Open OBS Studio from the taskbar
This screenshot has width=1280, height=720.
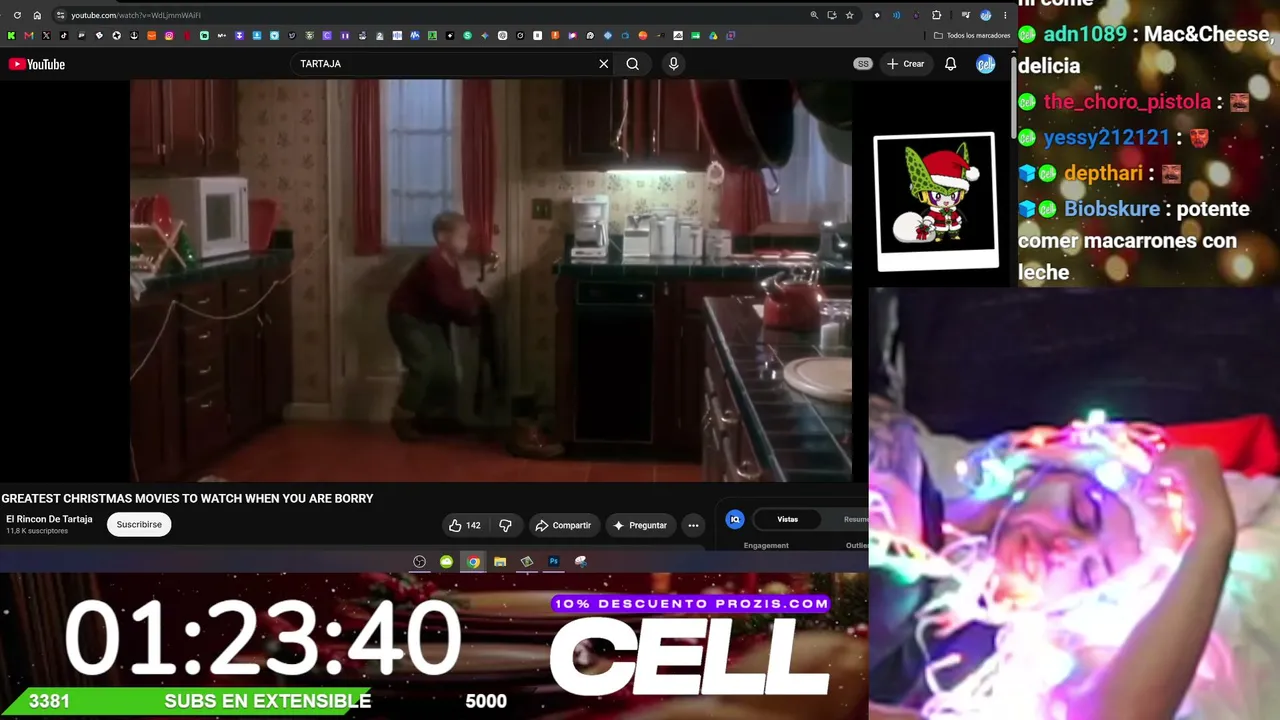tap(420, 562)
